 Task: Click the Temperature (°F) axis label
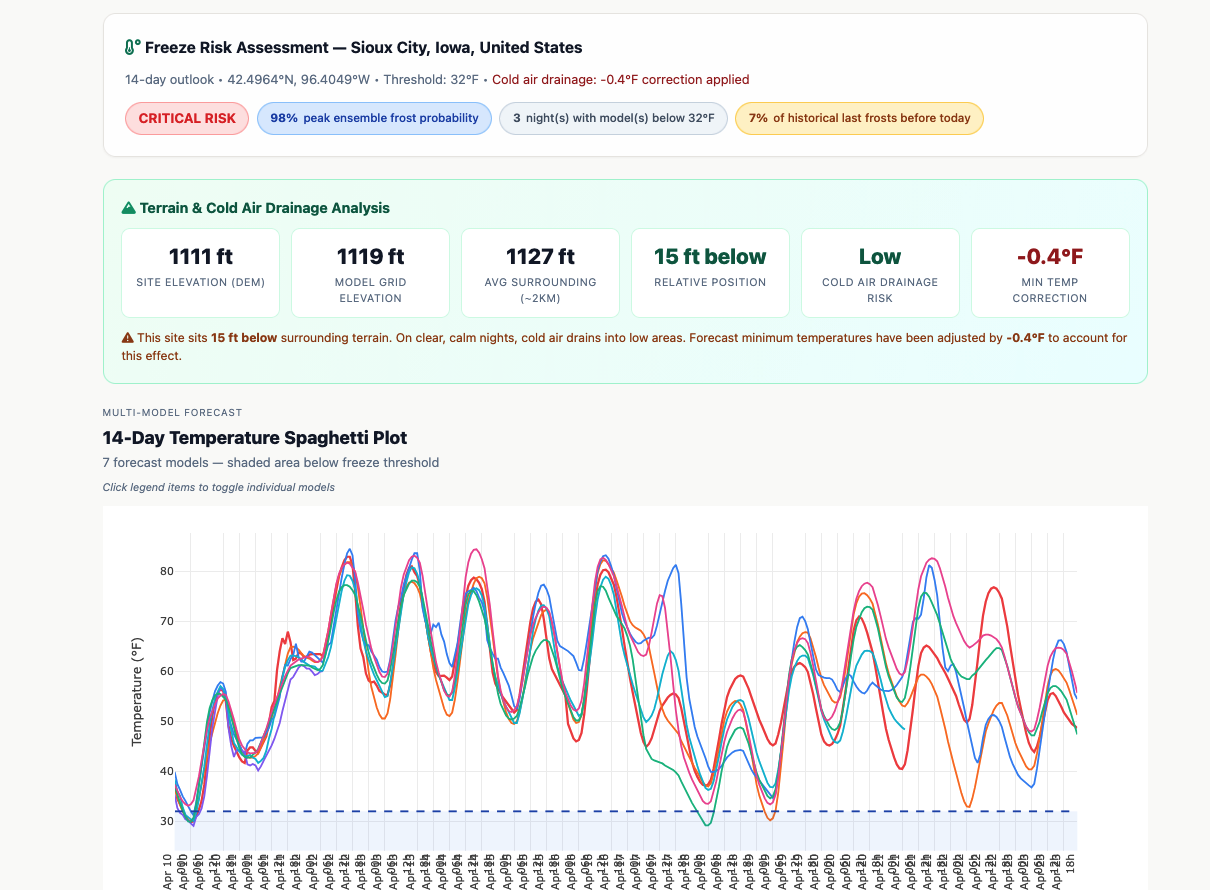(137, 692)
